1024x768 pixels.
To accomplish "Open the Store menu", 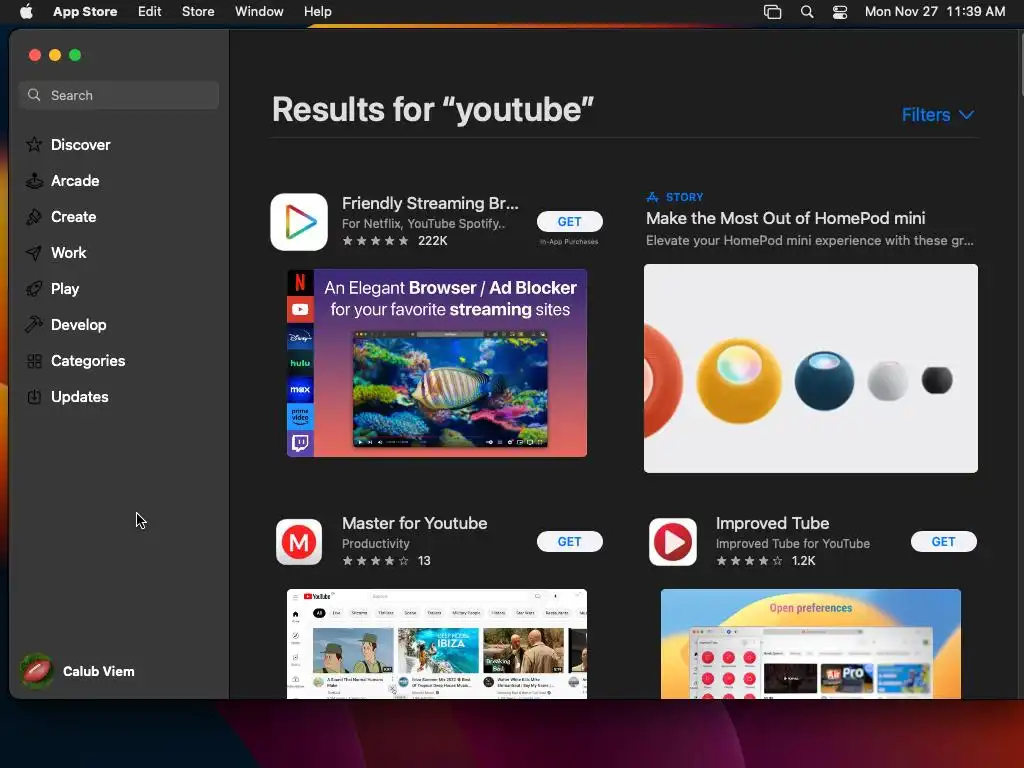I will [x=198, y=12].
